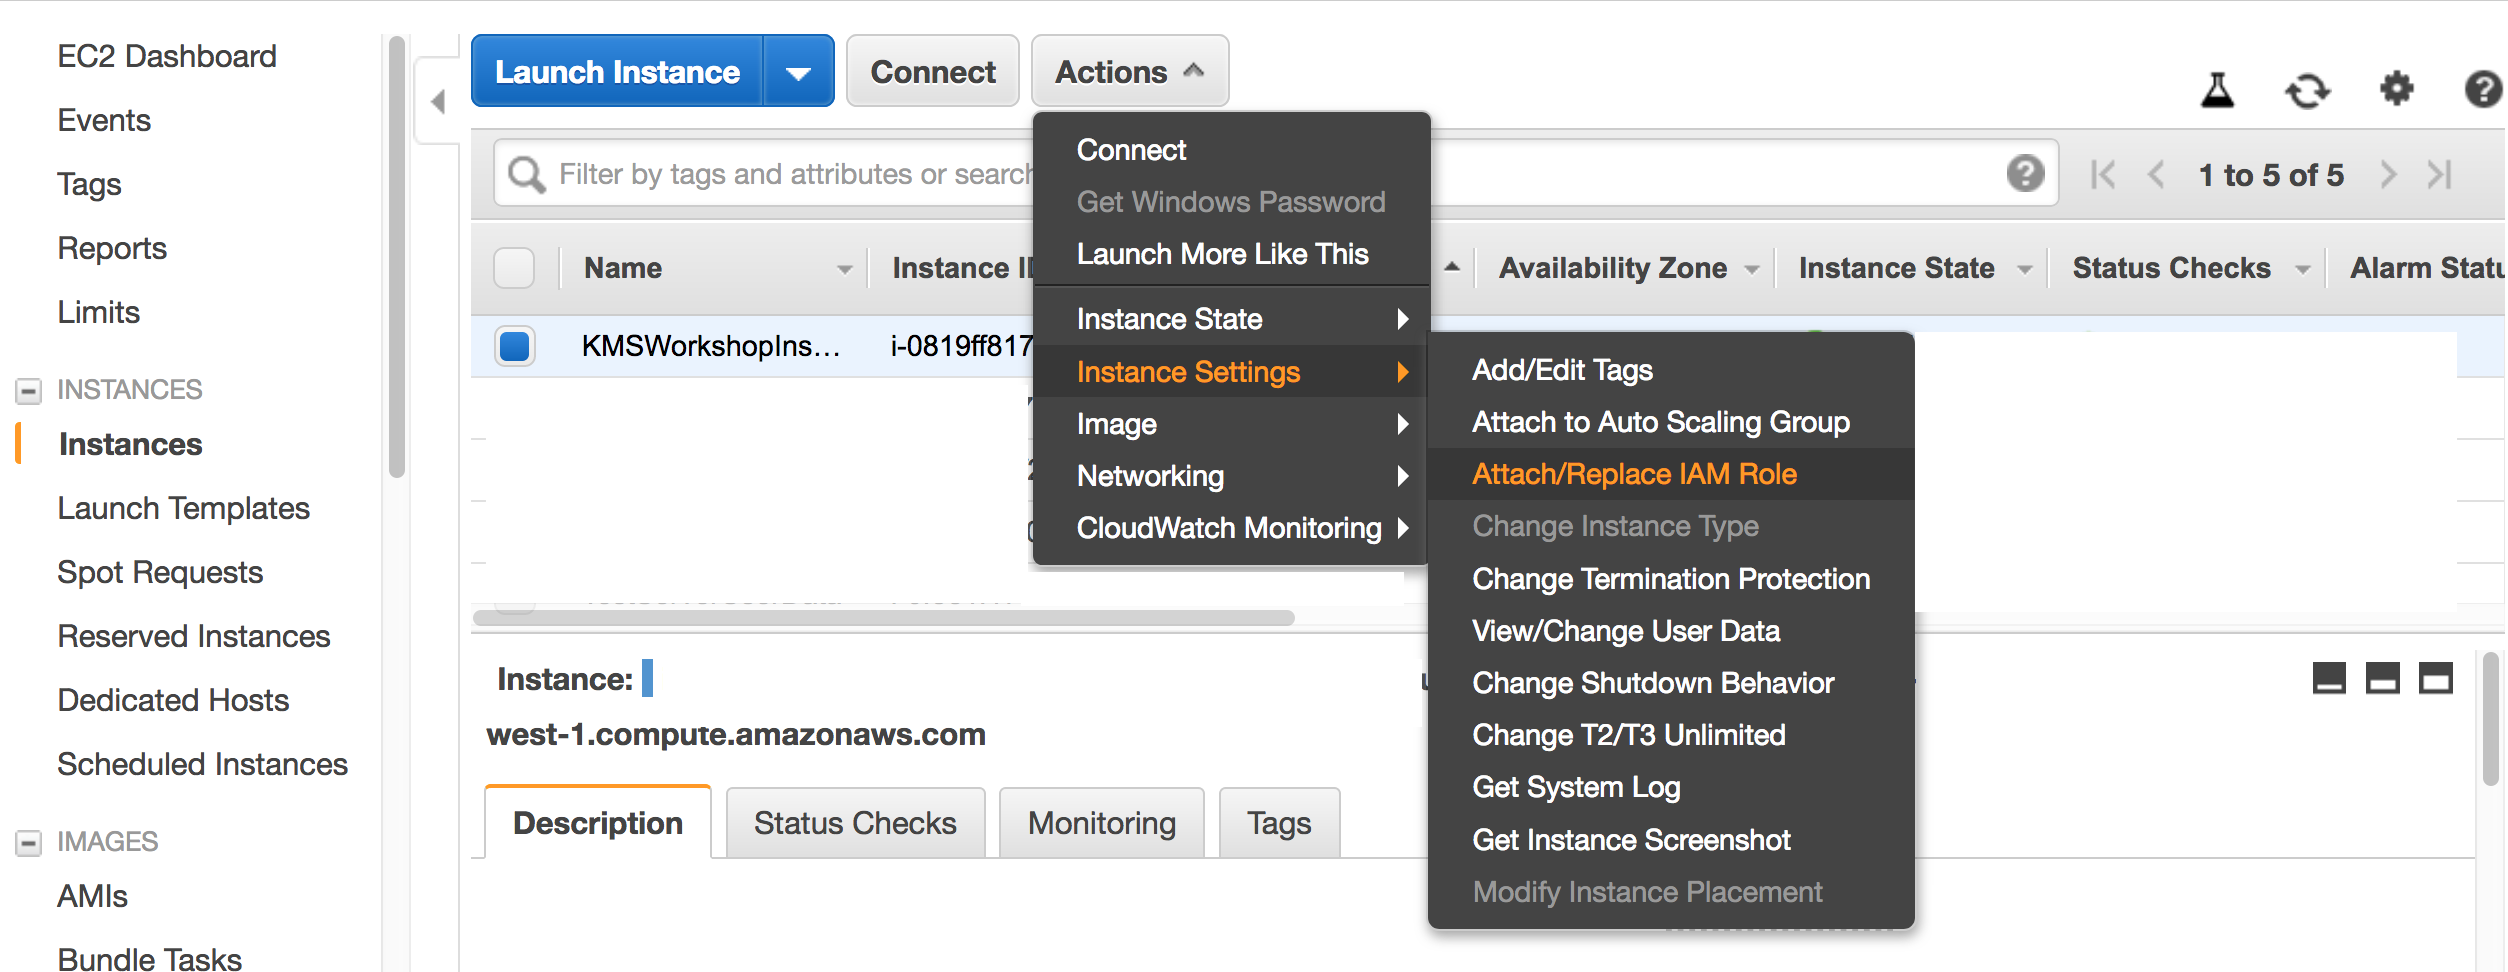2508x972 pixels.
Task: Choose Change Shutdown Behavior
Action: [1671, 683]
